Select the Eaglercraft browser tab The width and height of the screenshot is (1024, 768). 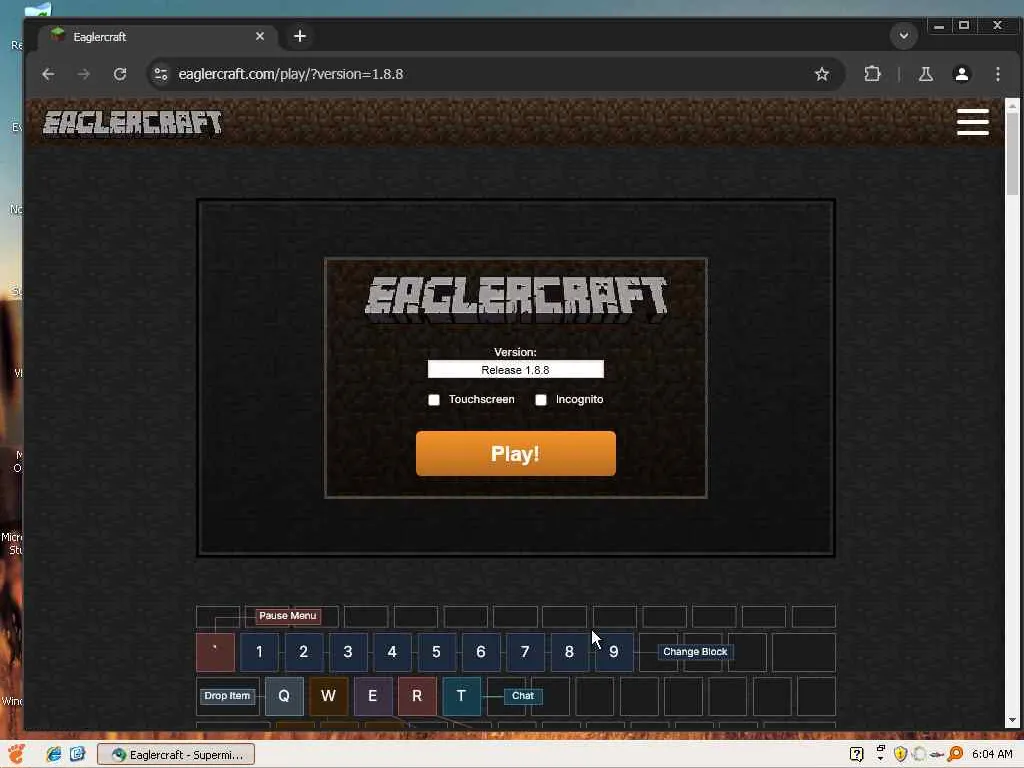click(x=157, y=37)
